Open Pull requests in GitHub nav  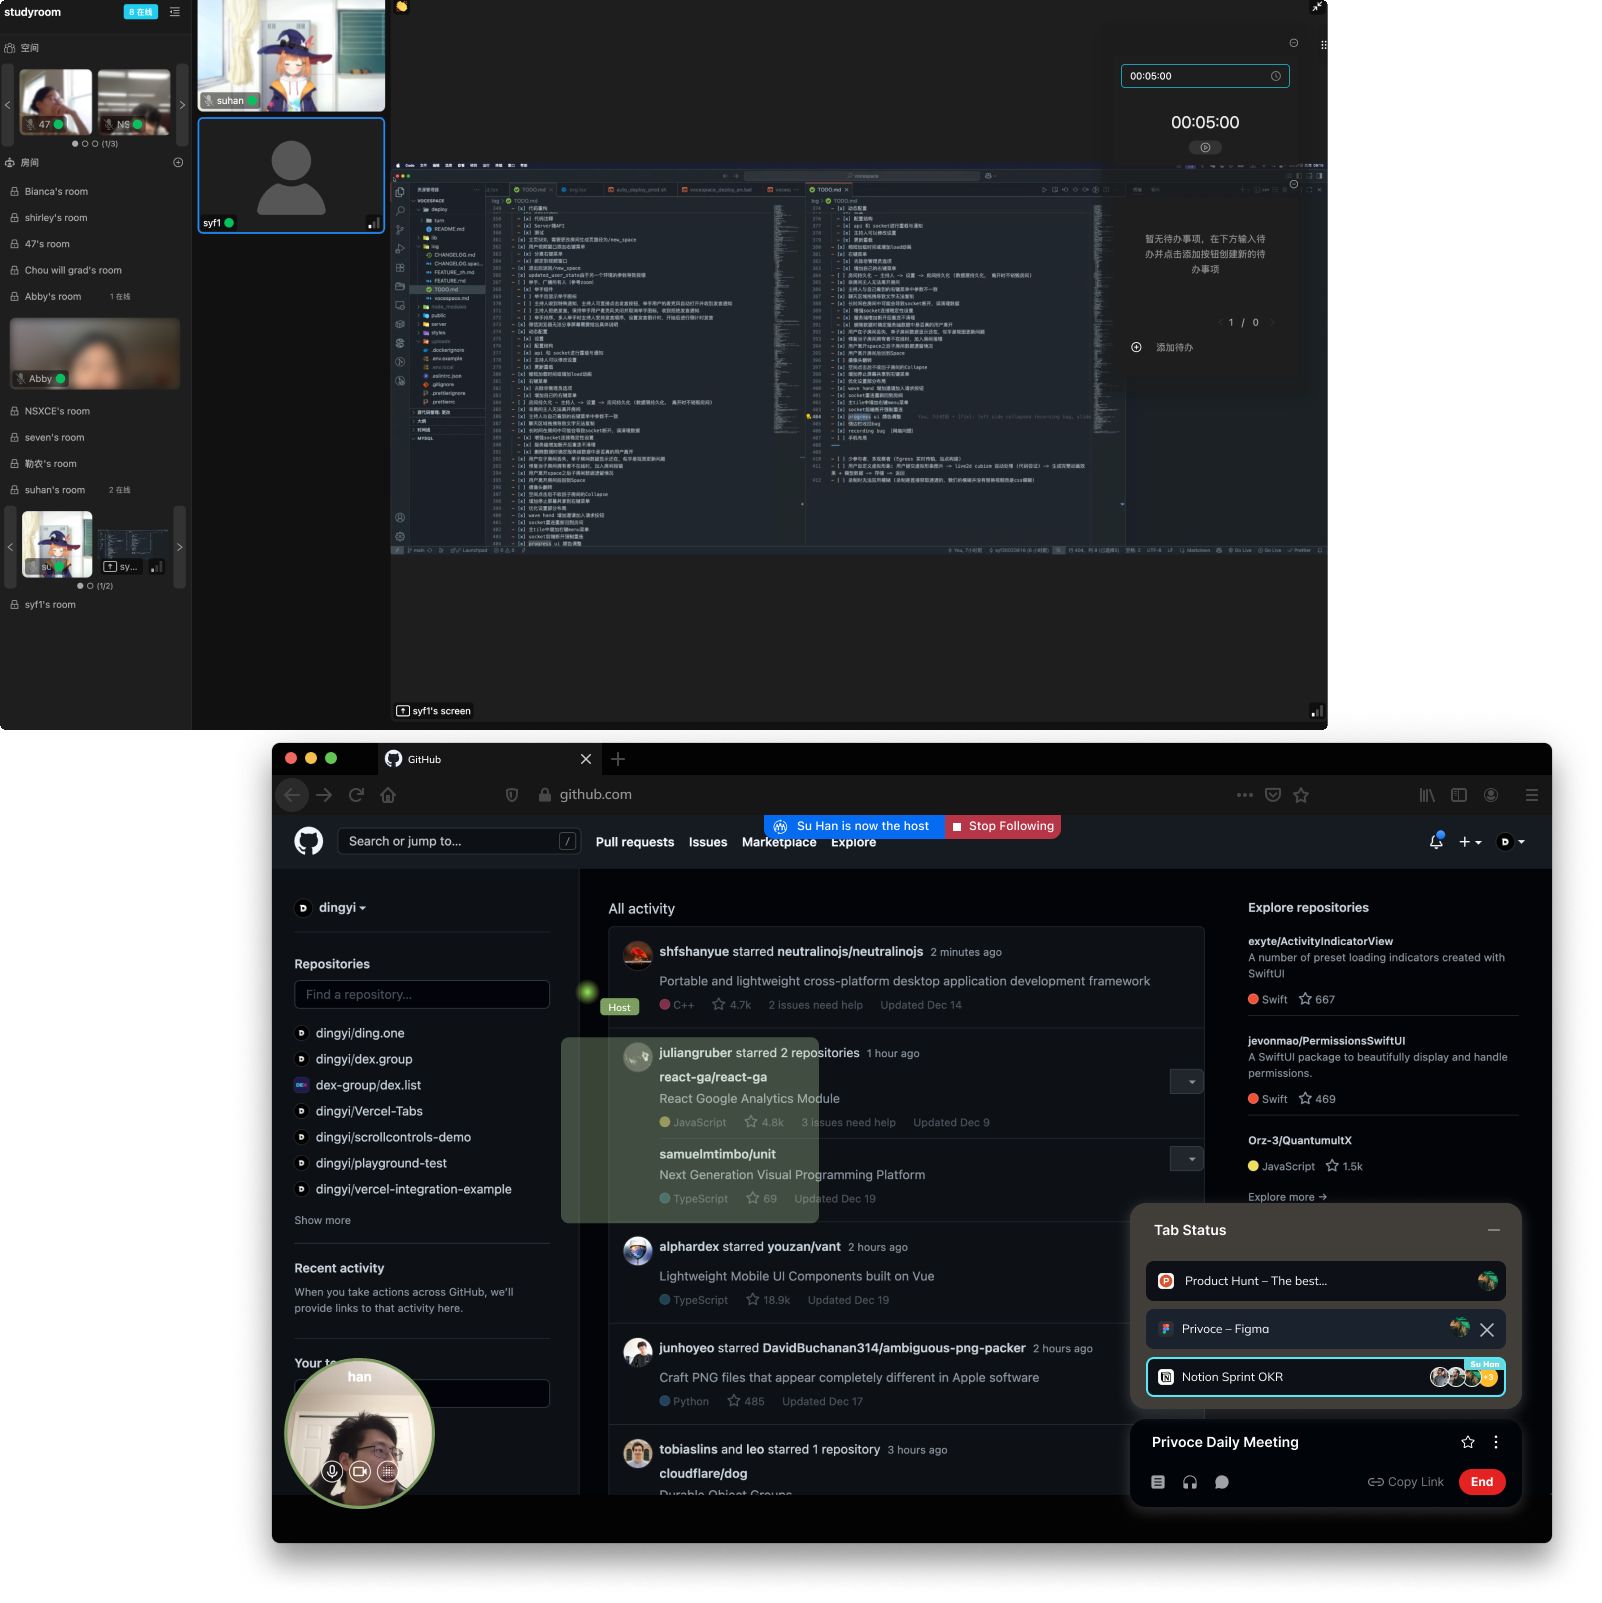click(x=634, y=842)
